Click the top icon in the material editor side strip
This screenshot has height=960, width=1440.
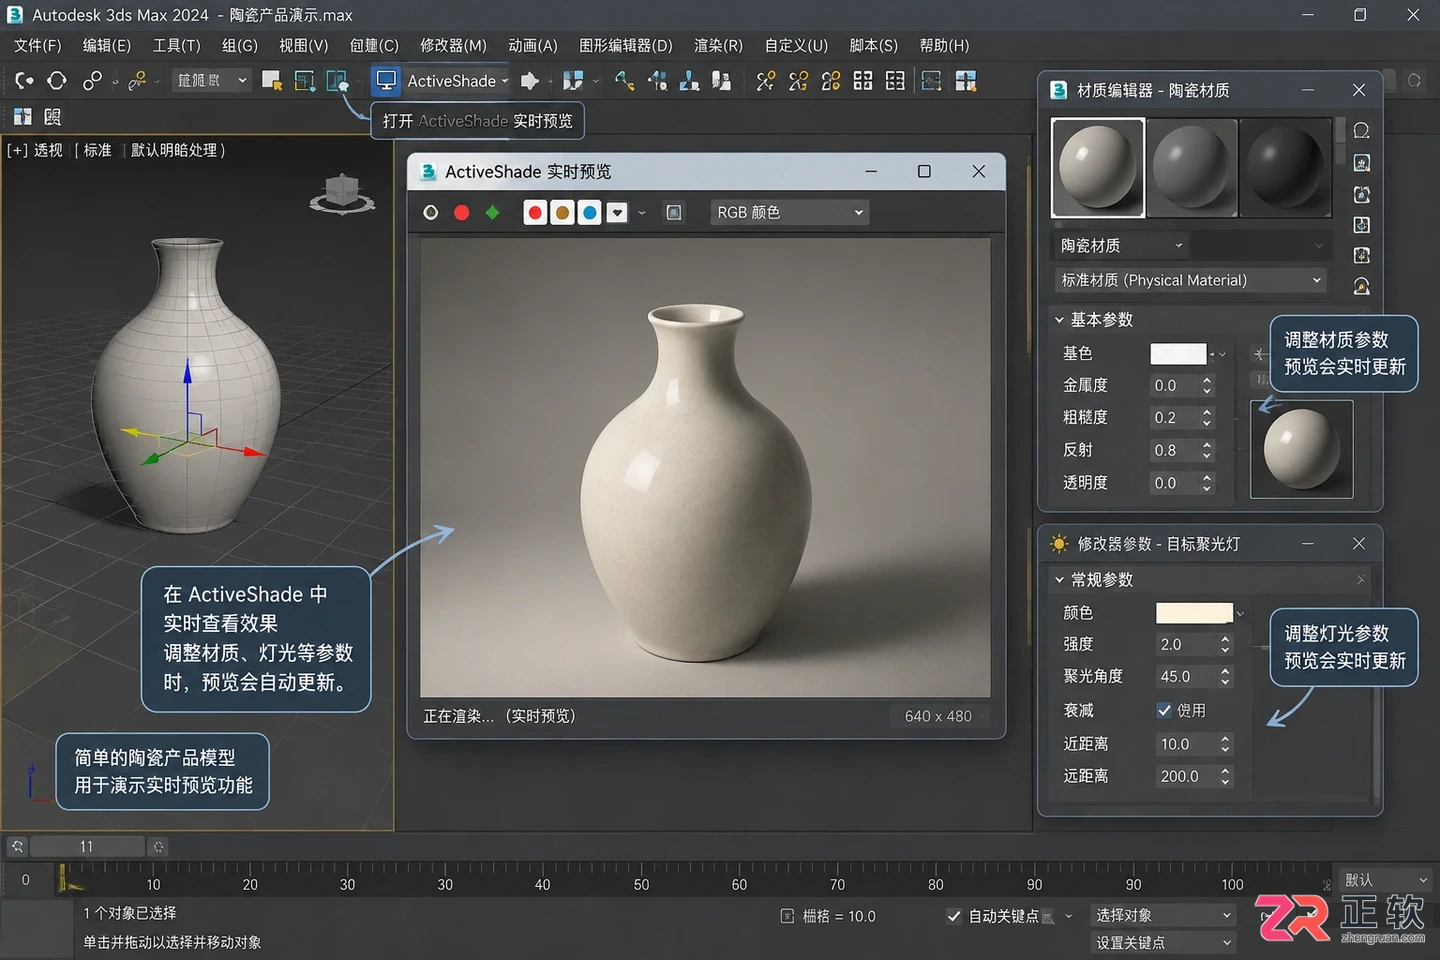pos(1361,131)
